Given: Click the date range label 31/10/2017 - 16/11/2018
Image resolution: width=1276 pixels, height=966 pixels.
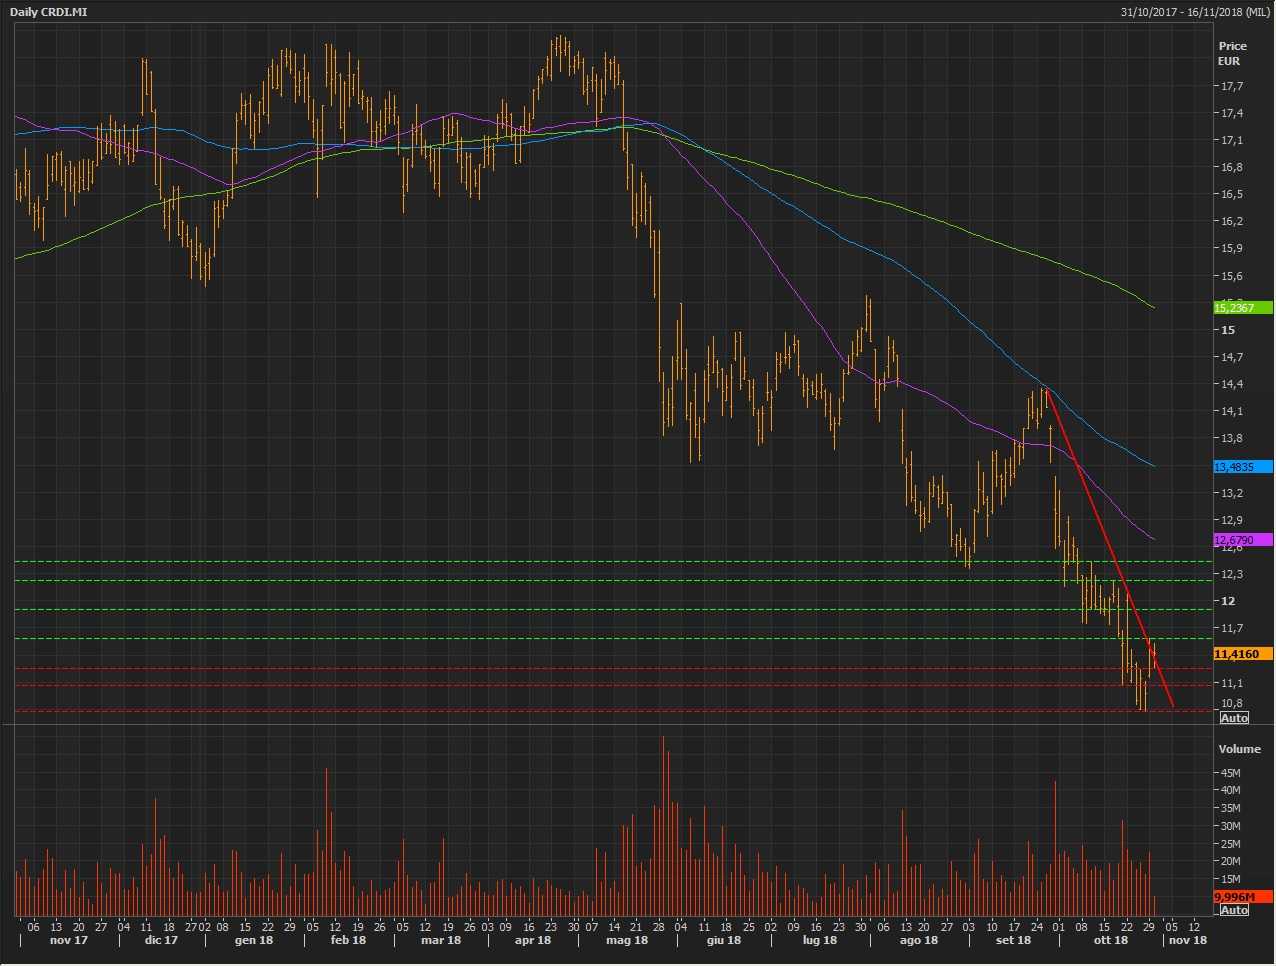Looking at the screenshot, I should click(1195, 11).
